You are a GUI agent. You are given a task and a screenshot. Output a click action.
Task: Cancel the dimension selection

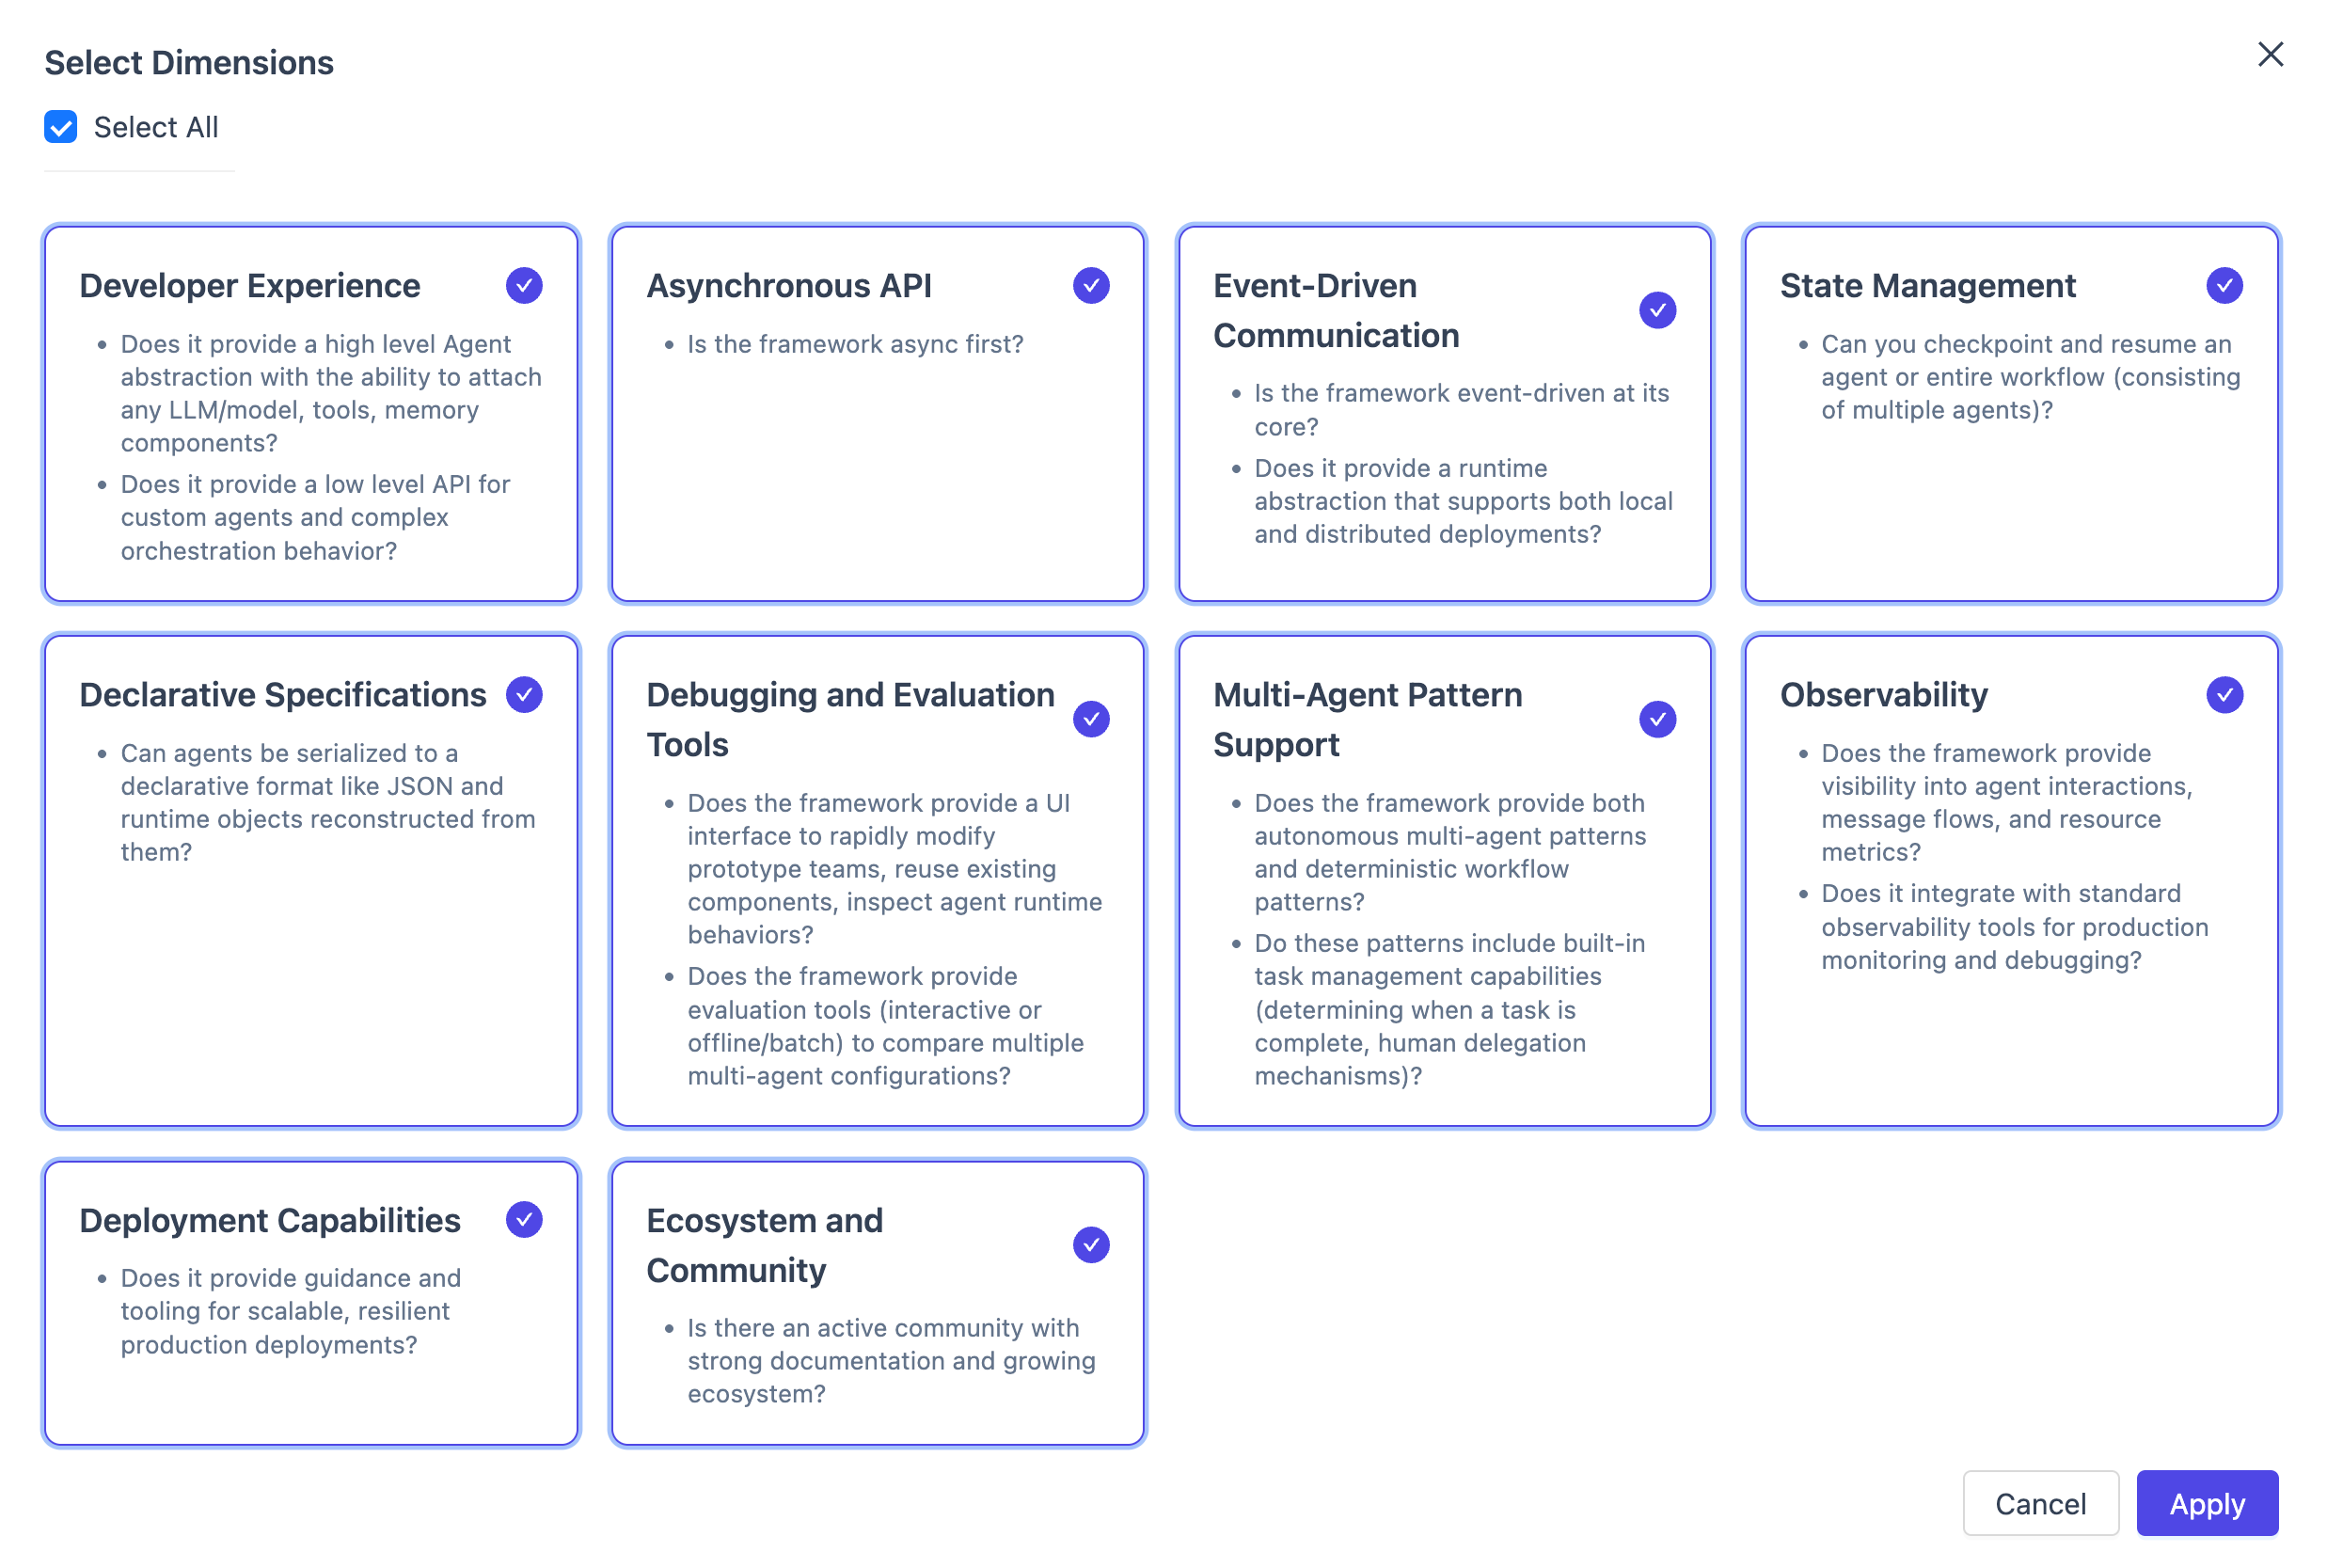click(2041, 1503)
